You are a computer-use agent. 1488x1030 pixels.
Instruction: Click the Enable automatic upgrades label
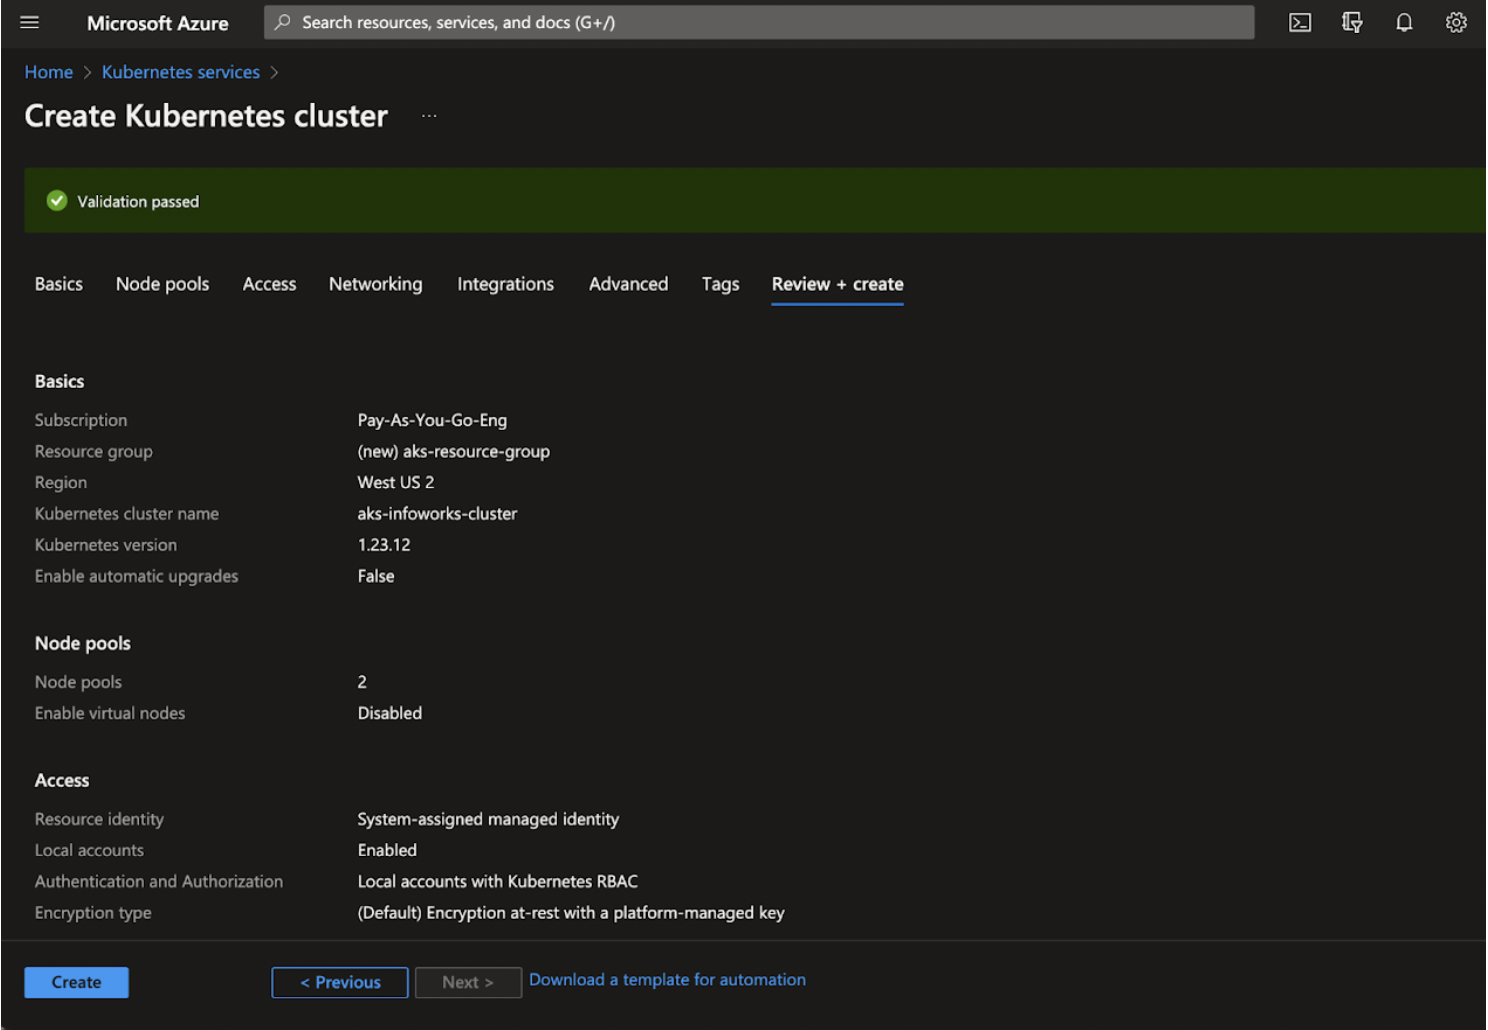[137, 576]
